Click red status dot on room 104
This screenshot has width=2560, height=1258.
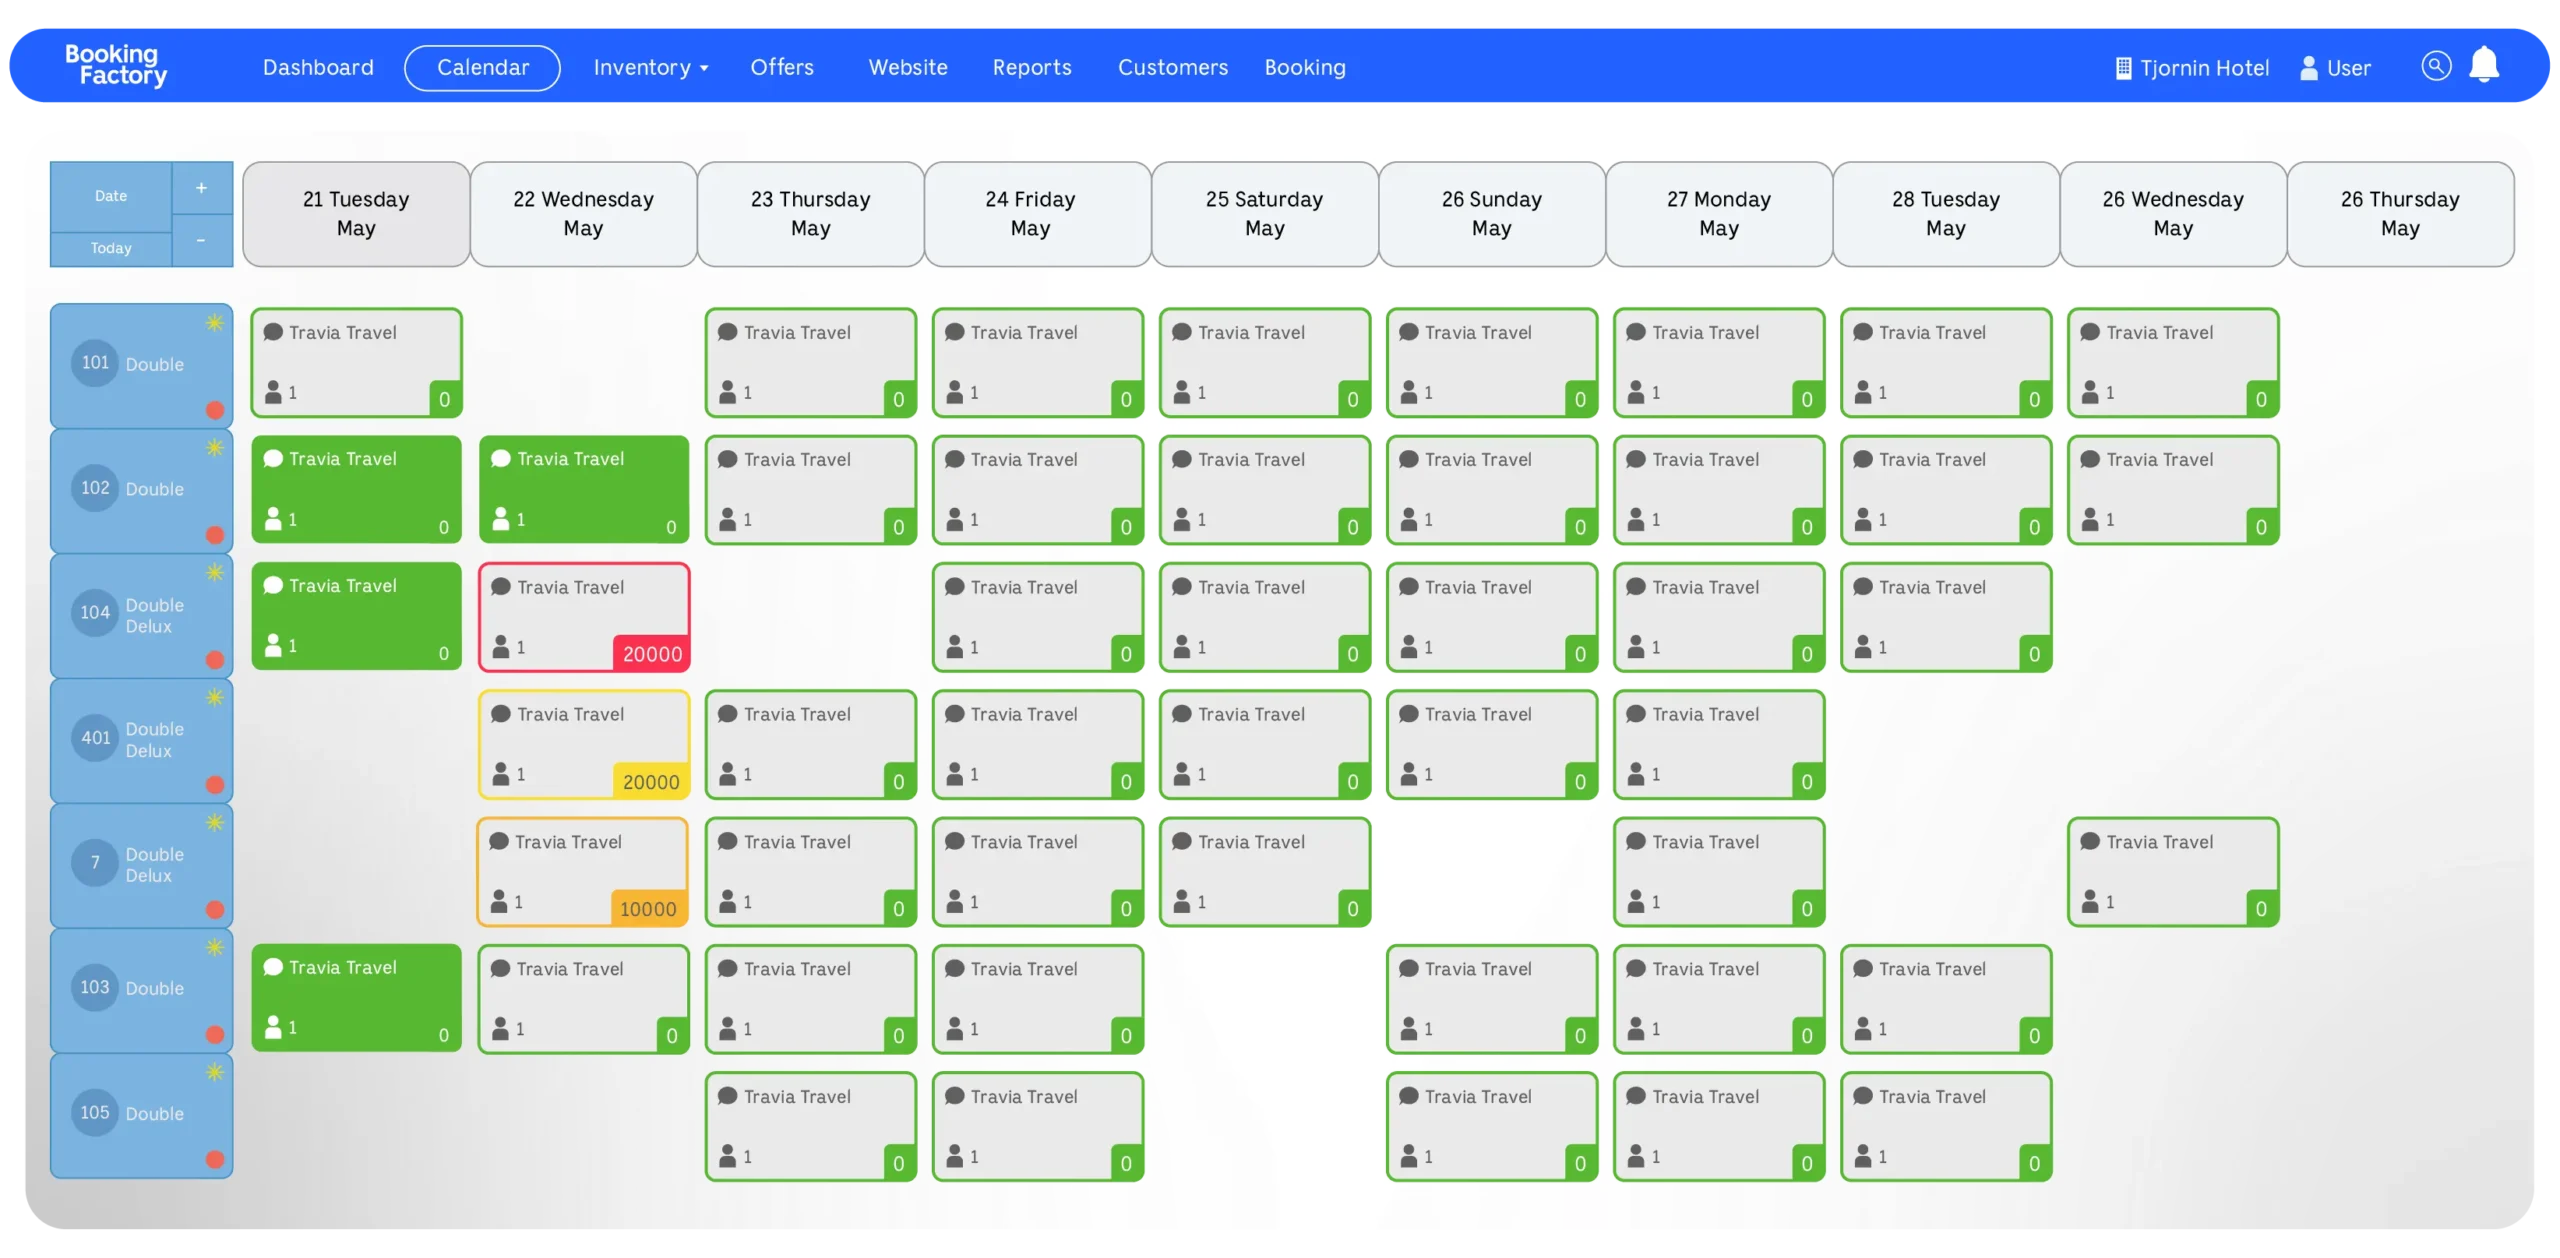tap(214, 660)
